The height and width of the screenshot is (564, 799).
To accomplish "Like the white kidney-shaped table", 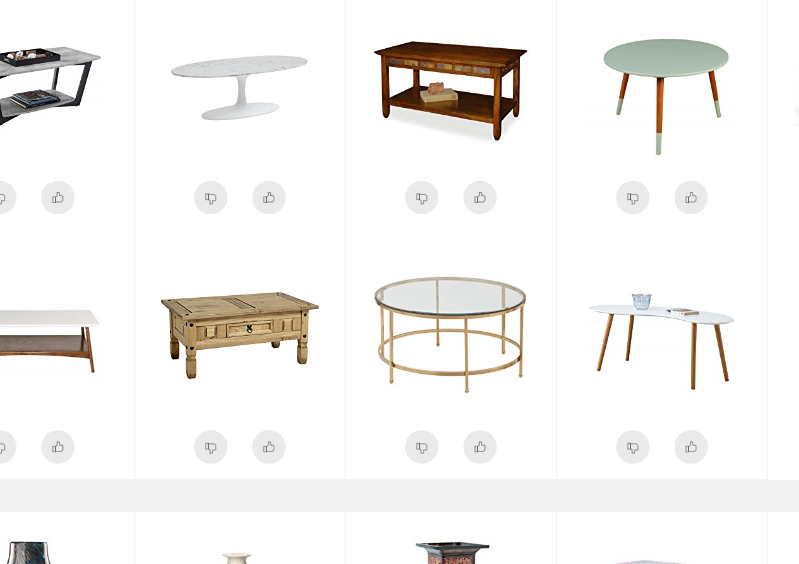I will click(x=691, y=447).
